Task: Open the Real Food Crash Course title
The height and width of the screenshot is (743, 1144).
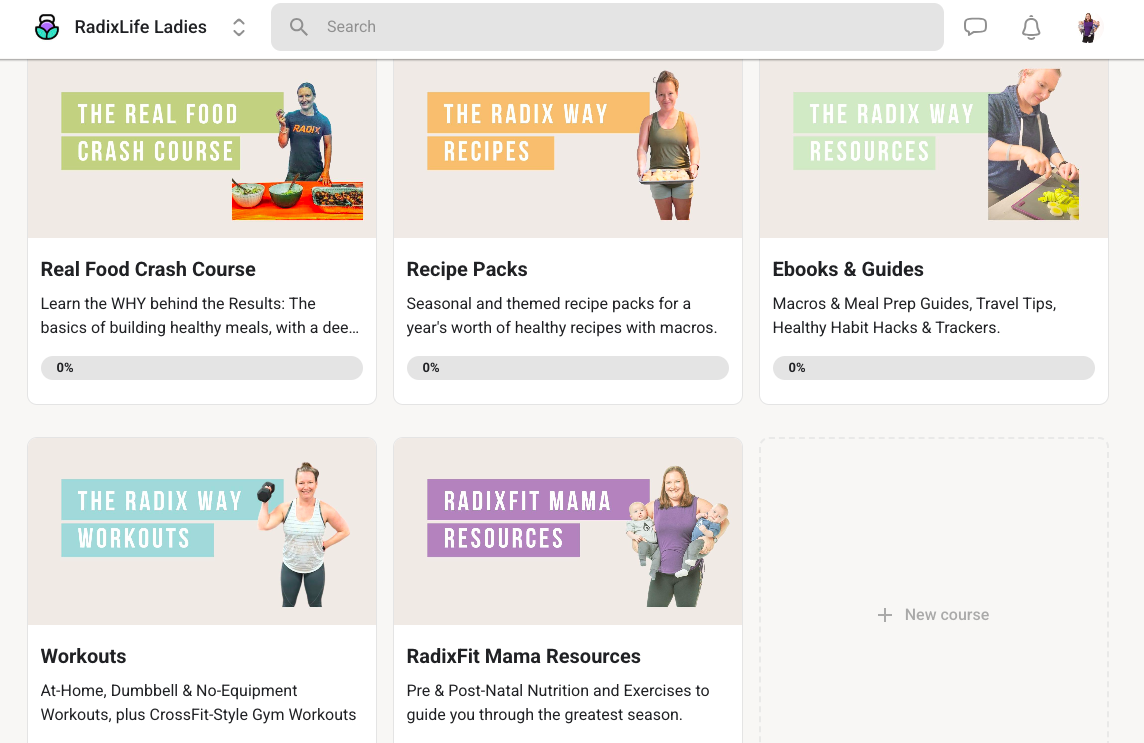Action: tap(148, 269)
